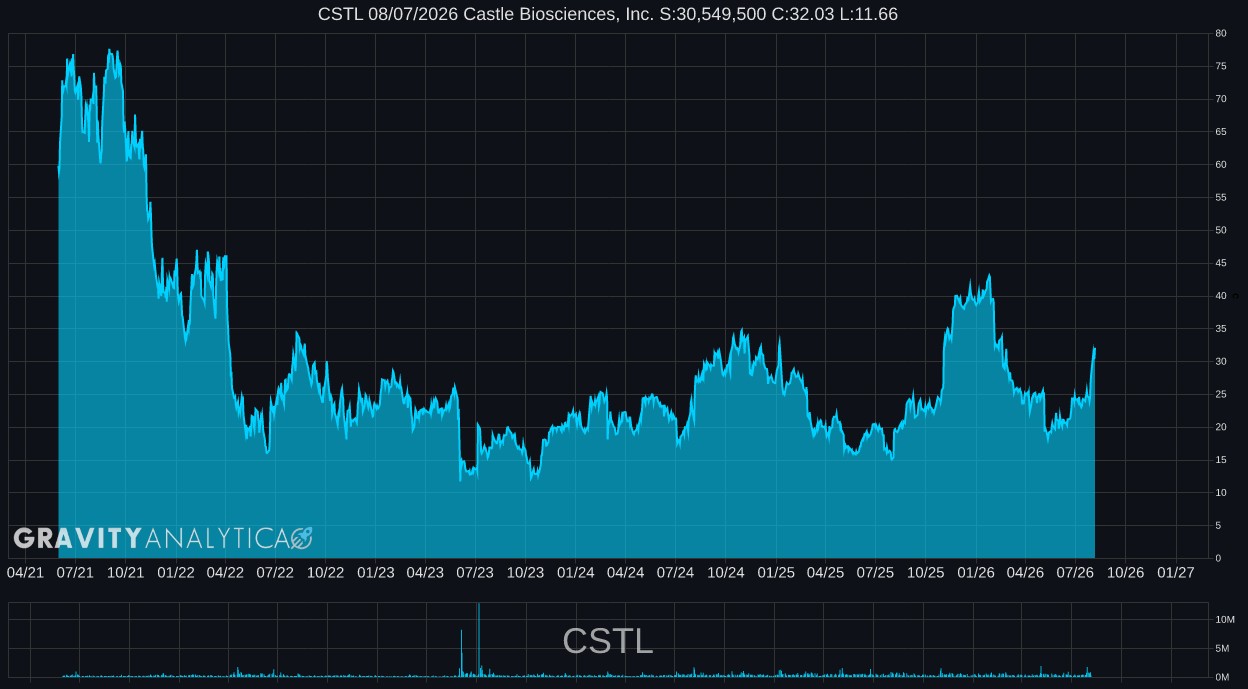Click the 10/25 date axis label
The width and height of the screenshot is (1248, 689).
tap(925, 573)
